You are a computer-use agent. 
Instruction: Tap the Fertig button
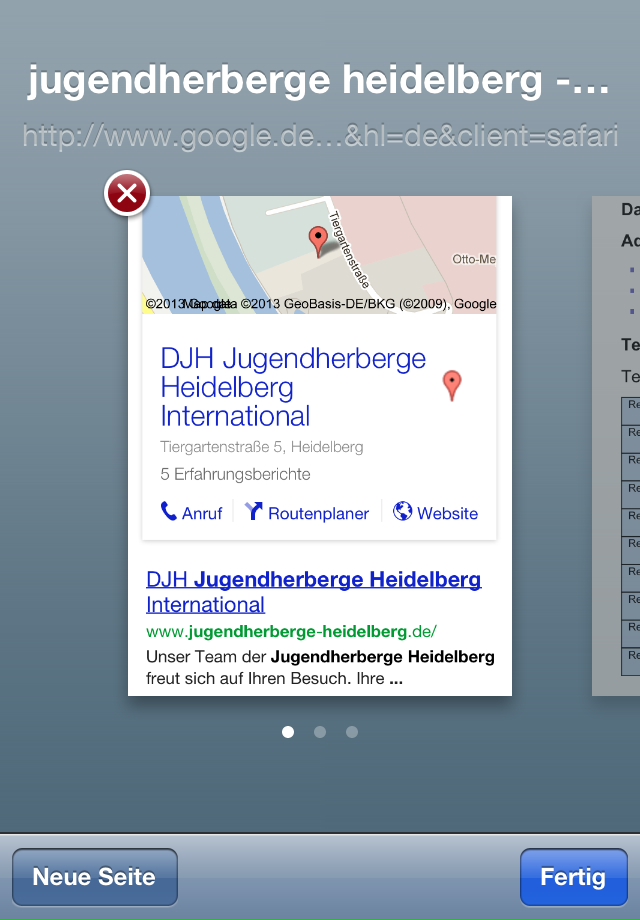pyautogui.click(x=573, y=877)
